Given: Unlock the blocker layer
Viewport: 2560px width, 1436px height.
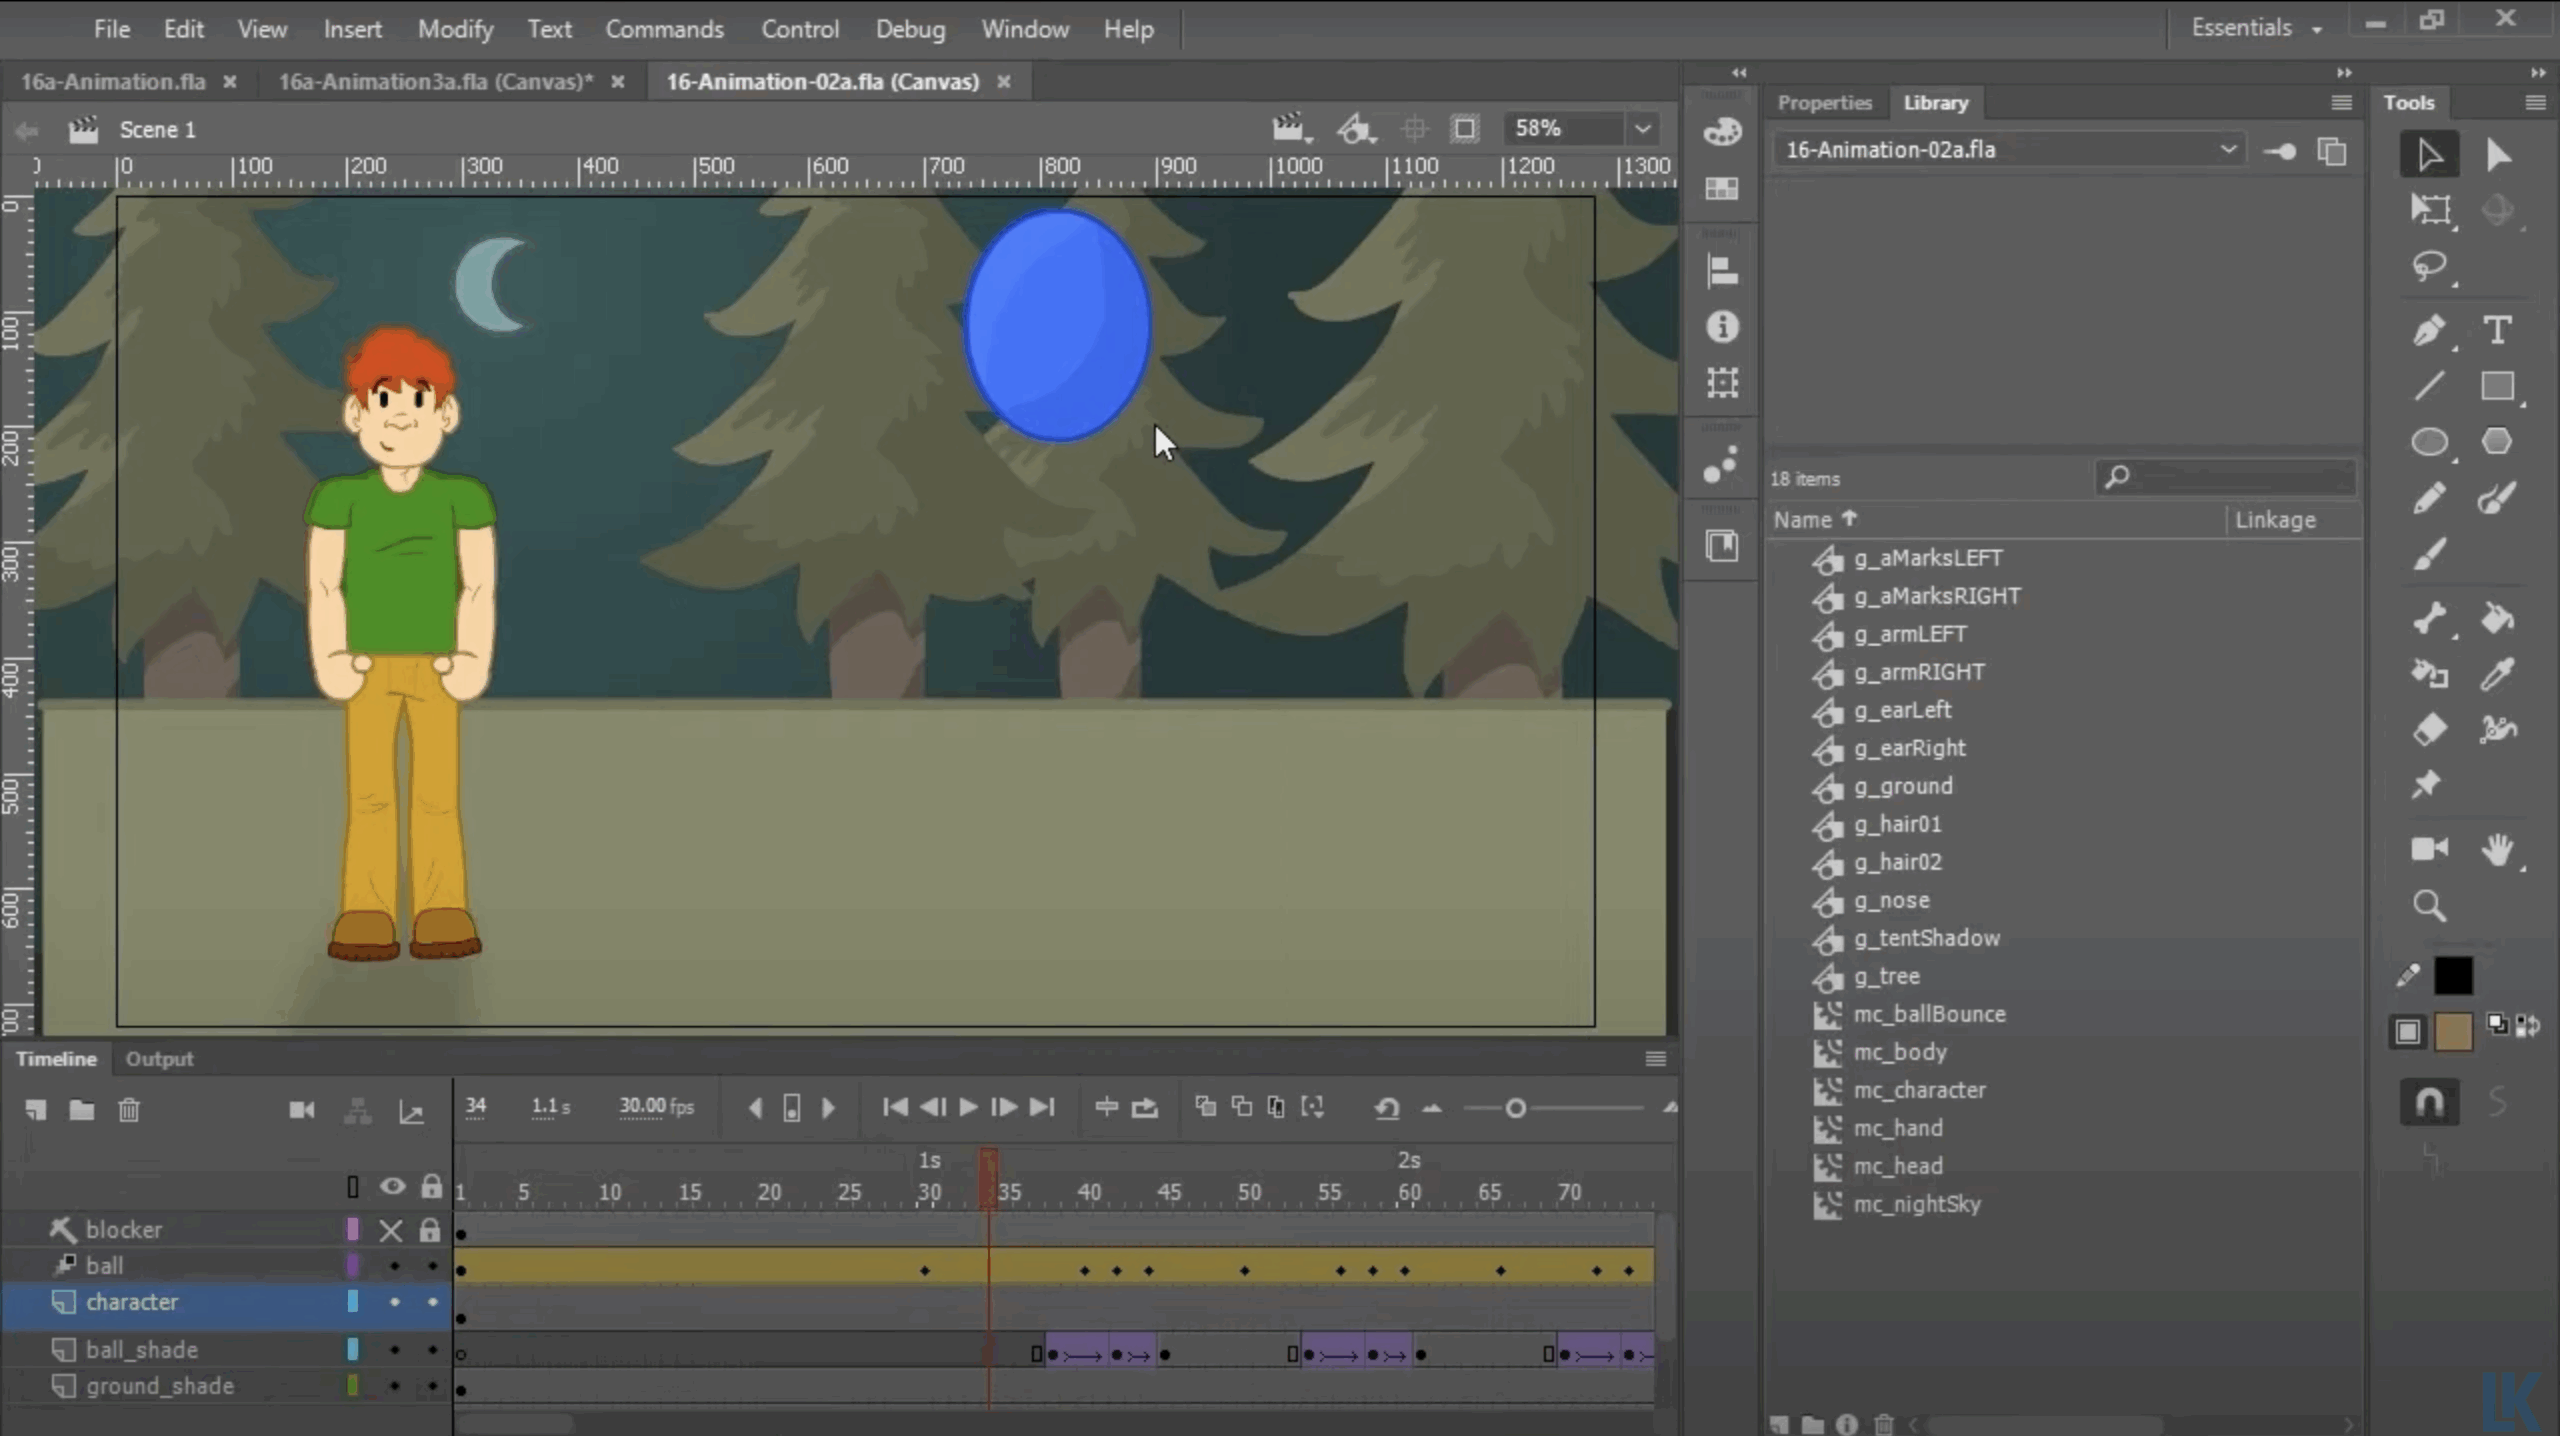Looking at the screenshot, I should click(431, 1230).
